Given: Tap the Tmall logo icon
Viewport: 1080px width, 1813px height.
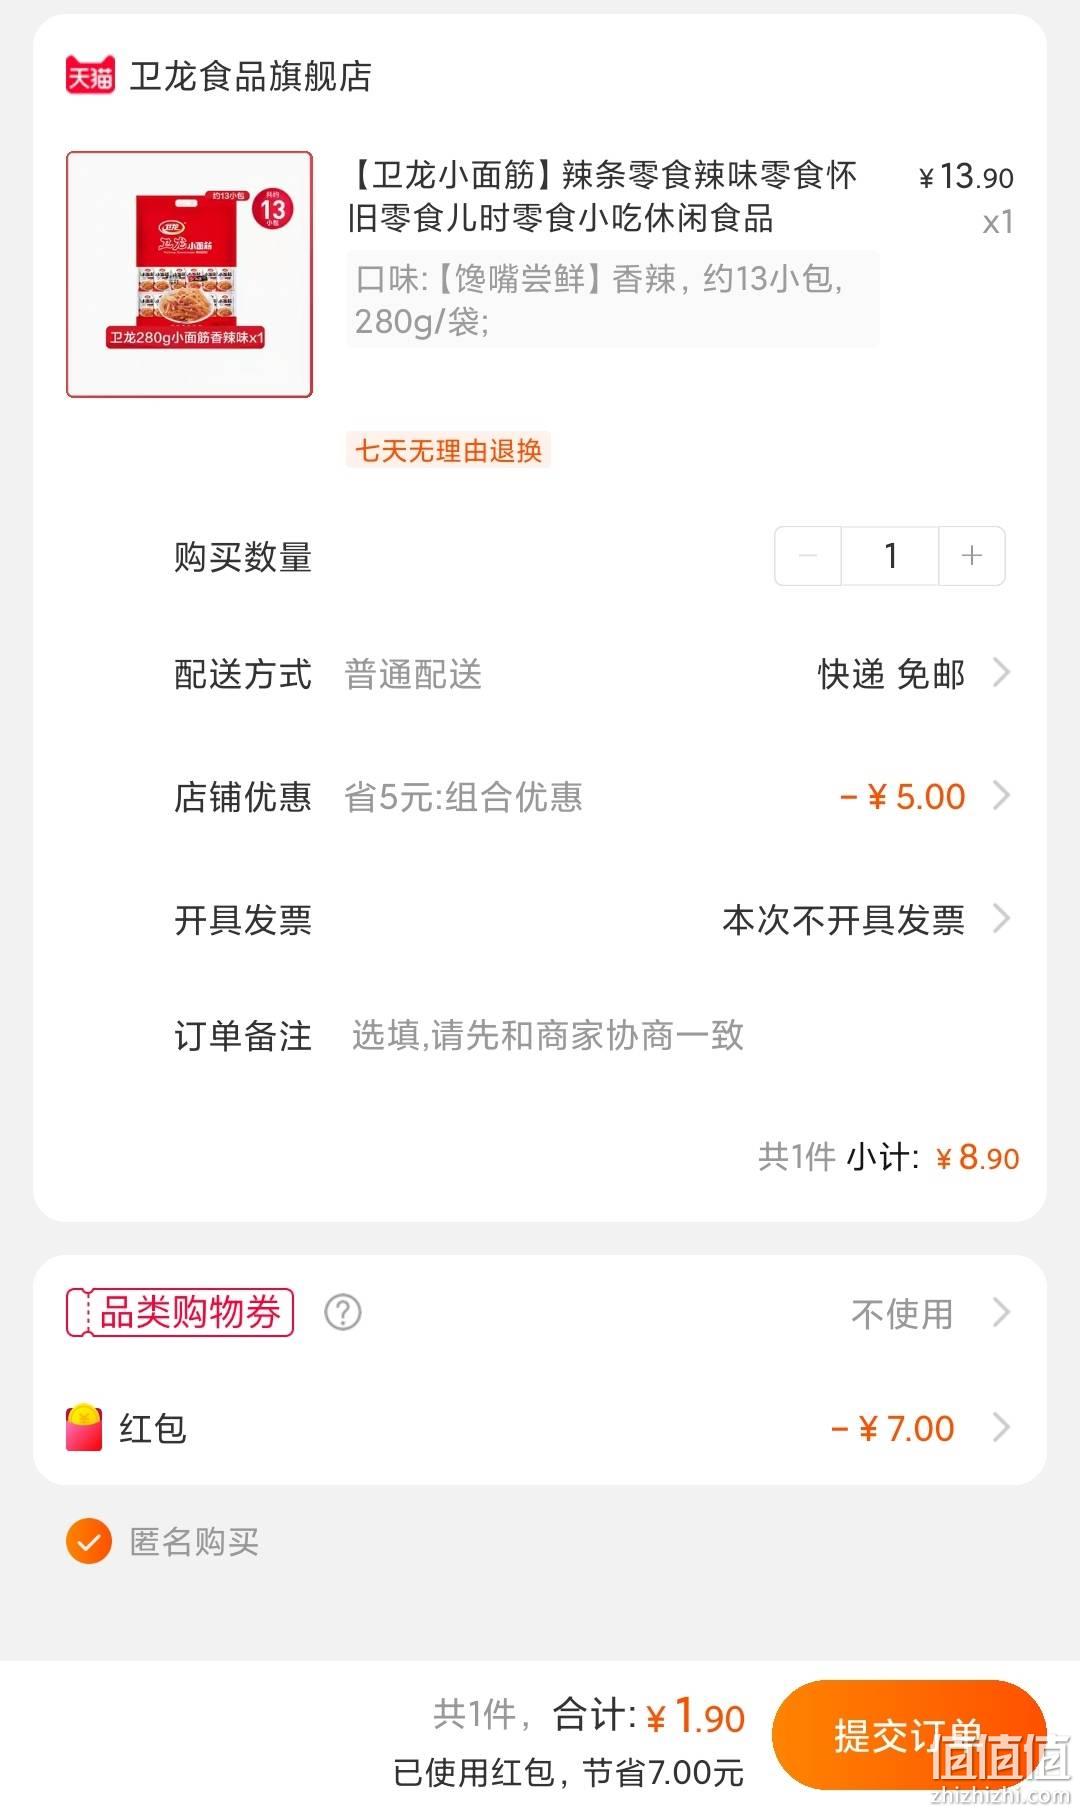Looking at the screenshot, I should tap(90, 76).
